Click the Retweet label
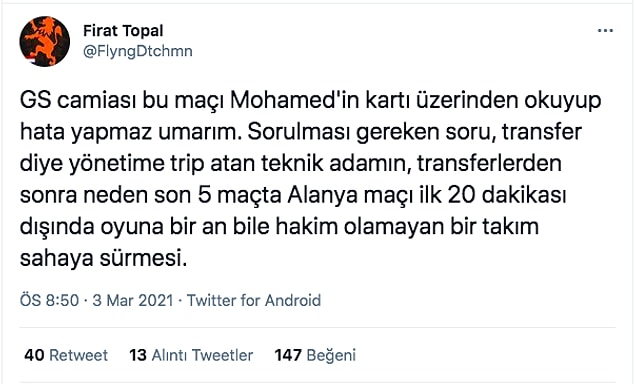 coord(79,355)
